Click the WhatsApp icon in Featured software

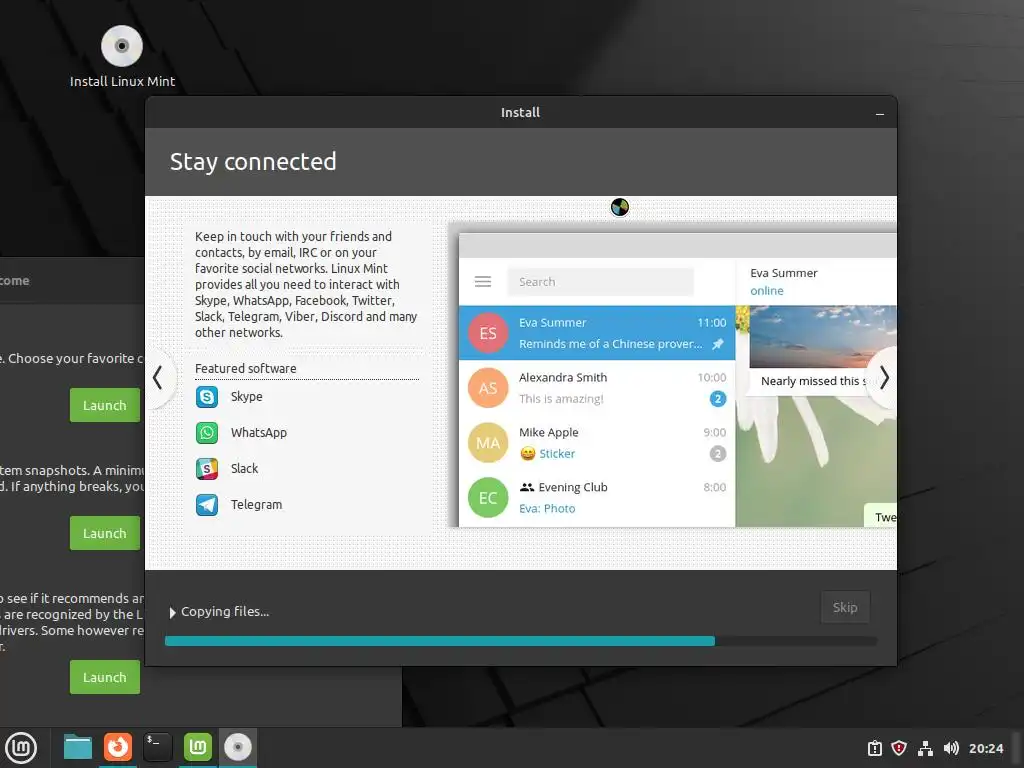[207, 432]
